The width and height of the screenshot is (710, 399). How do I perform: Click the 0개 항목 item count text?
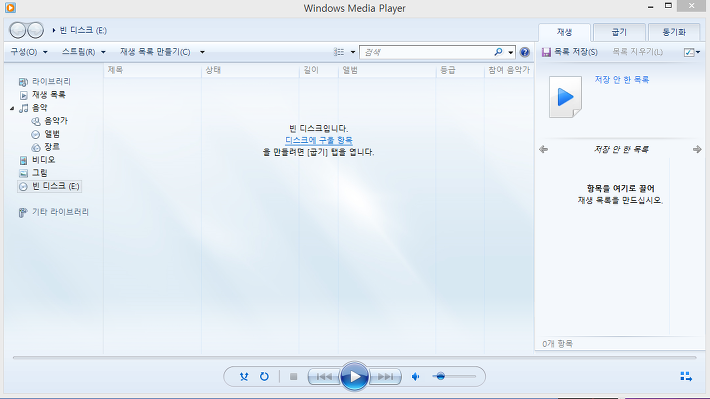click(x=557, y=344)
